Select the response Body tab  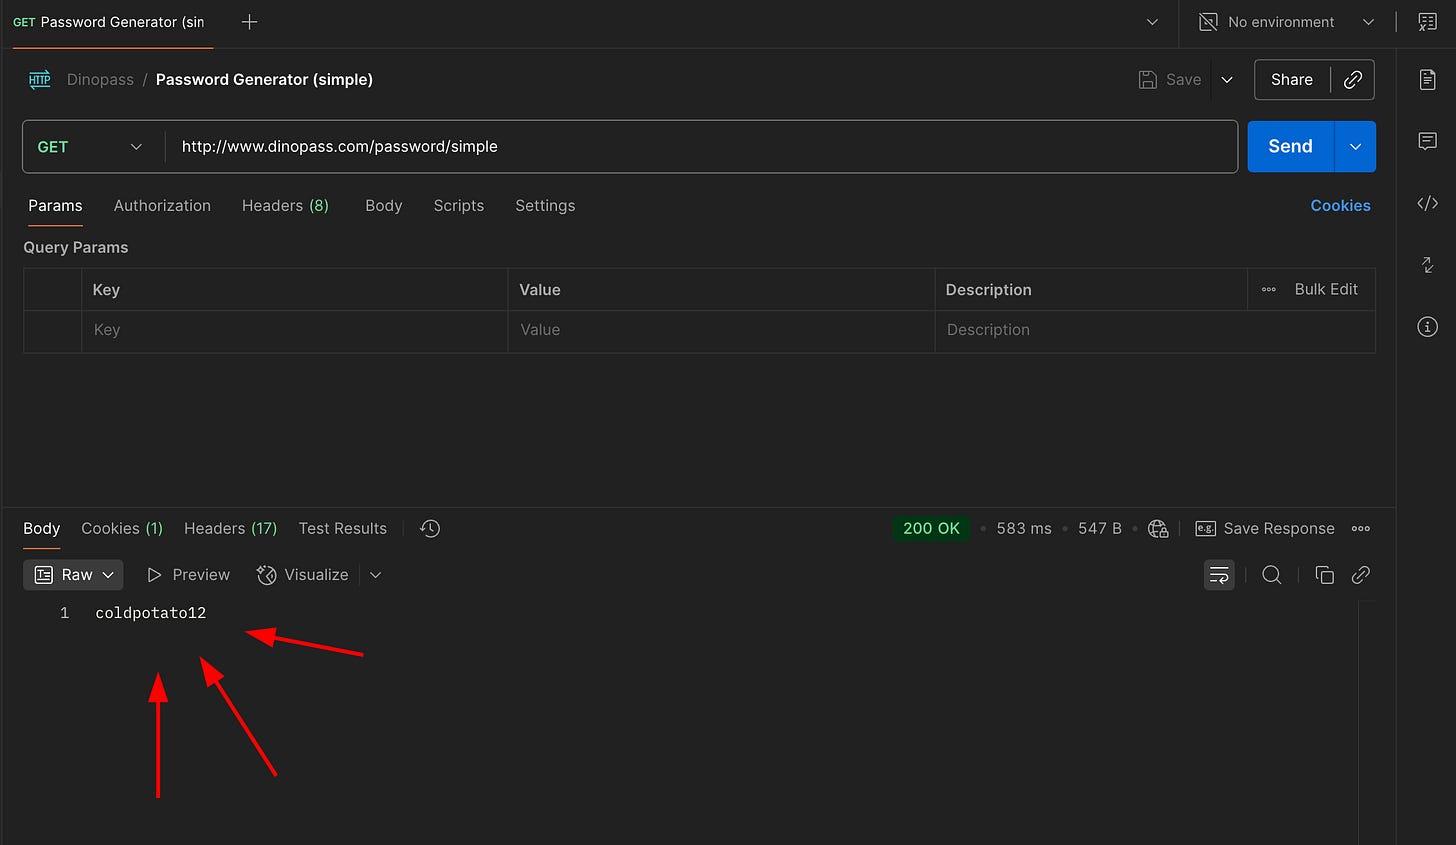(x=42, y=529)
